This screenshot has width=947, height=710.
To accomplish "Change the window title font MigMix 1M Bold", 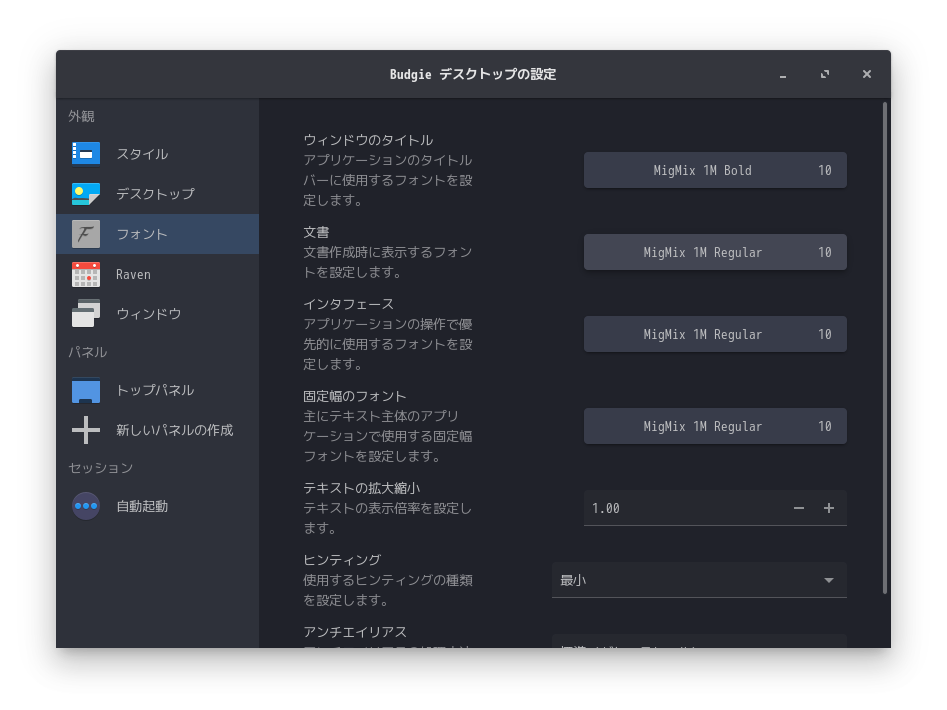I will (x=715, y=170).
